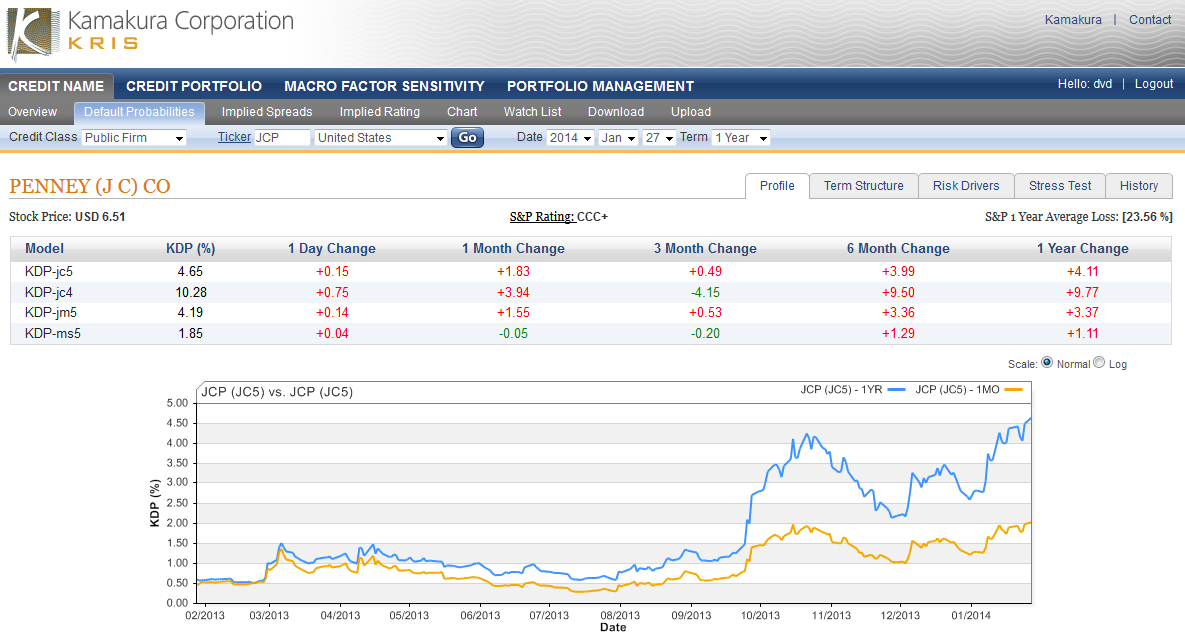Image resolution: width=1185 pixels, height=638 pixels.
Task: Click the -0.05 one month change value
Action: [x=513, y=333]
